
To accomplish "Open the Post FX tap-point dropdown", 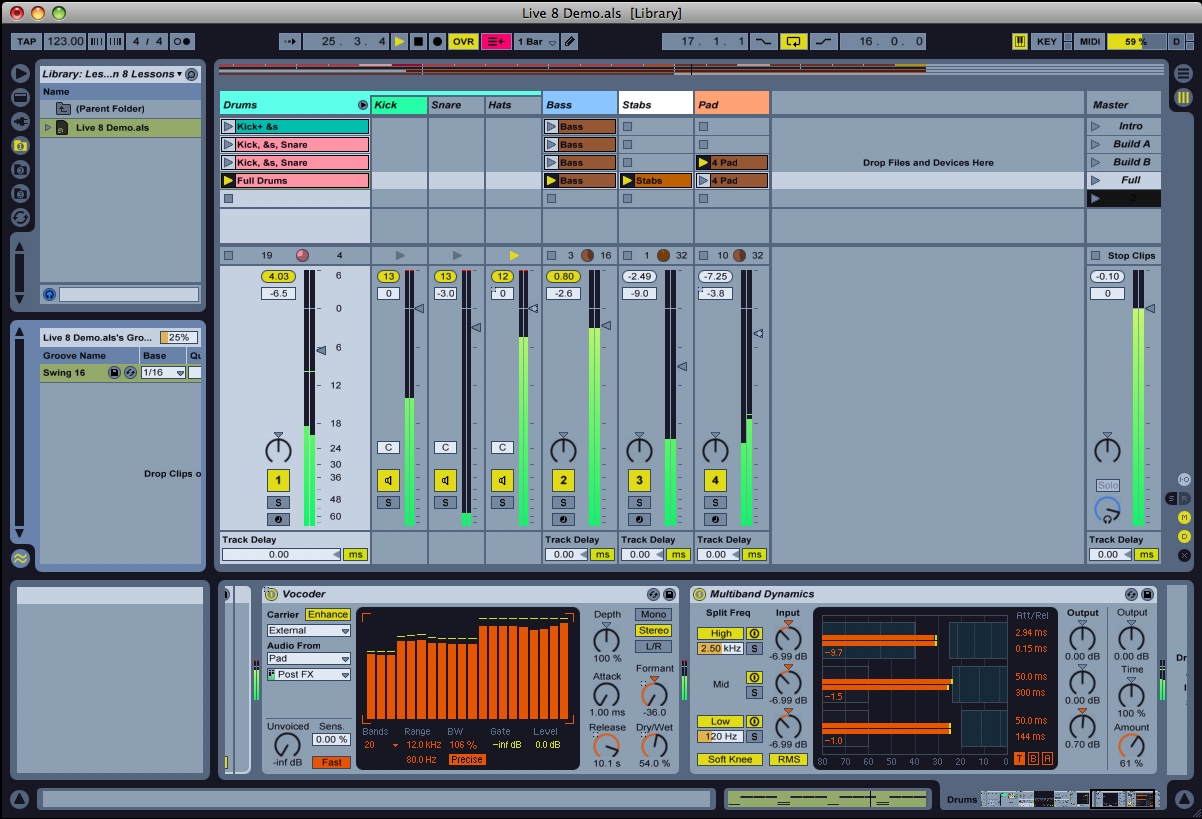I will click(308, 675).
